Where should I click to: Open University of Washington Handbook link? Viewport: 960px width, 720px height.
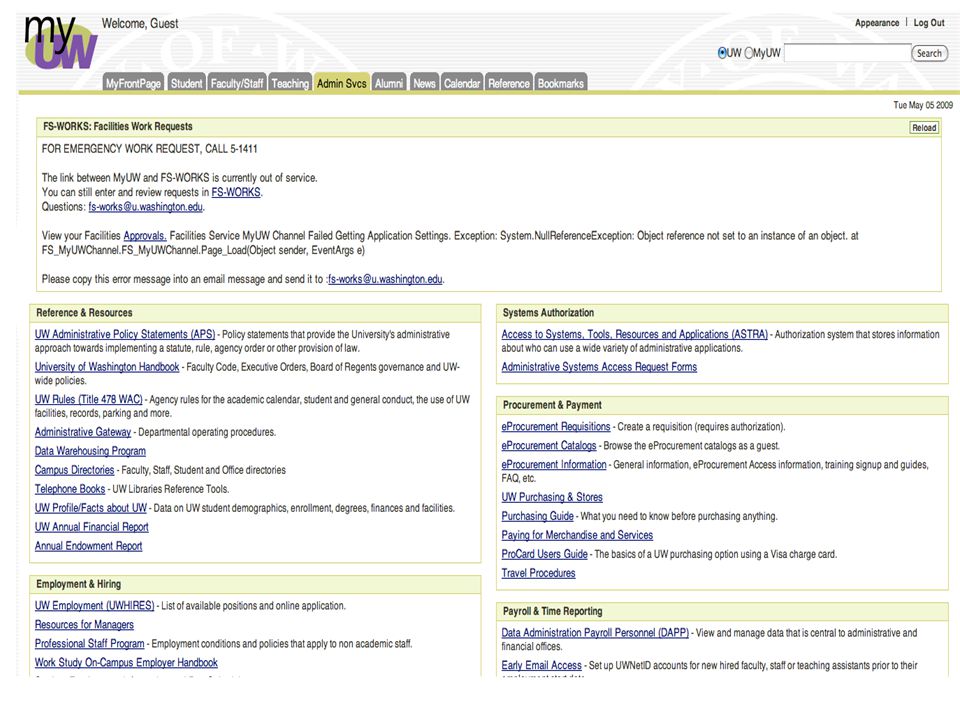[107, 367]
